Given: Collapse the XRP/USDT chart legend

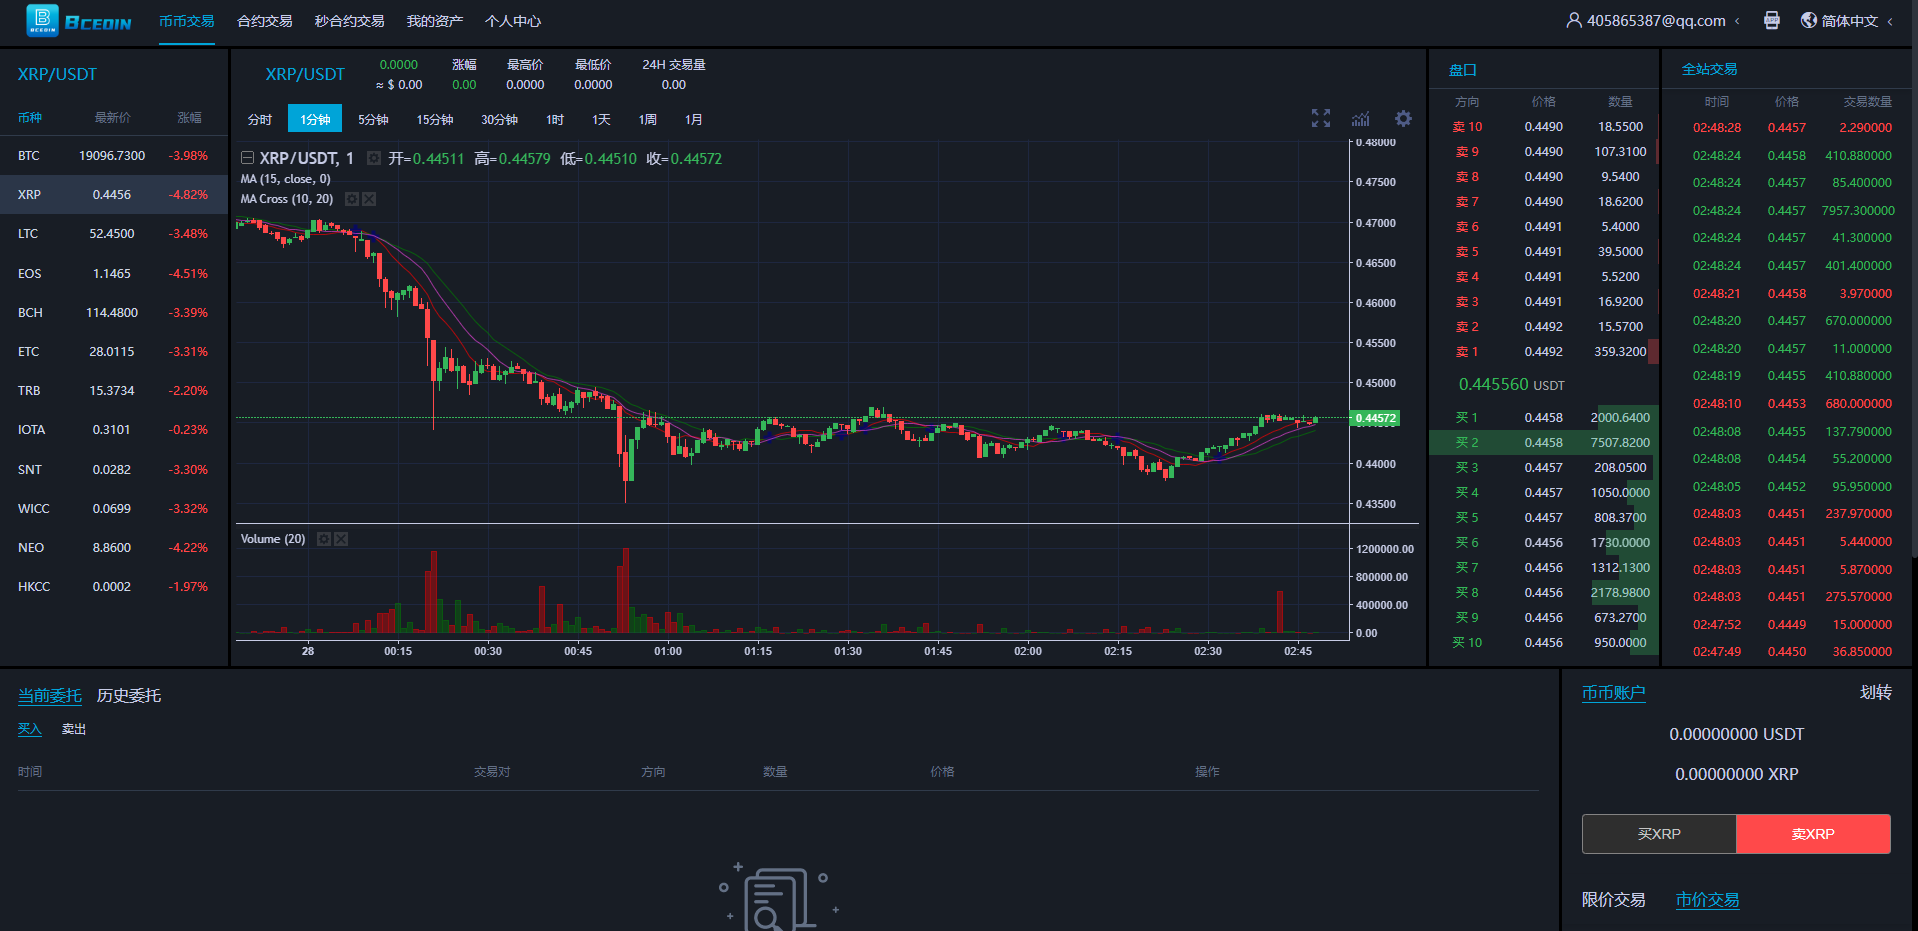Looking at the screenshot, I should [x=247, y=158].
